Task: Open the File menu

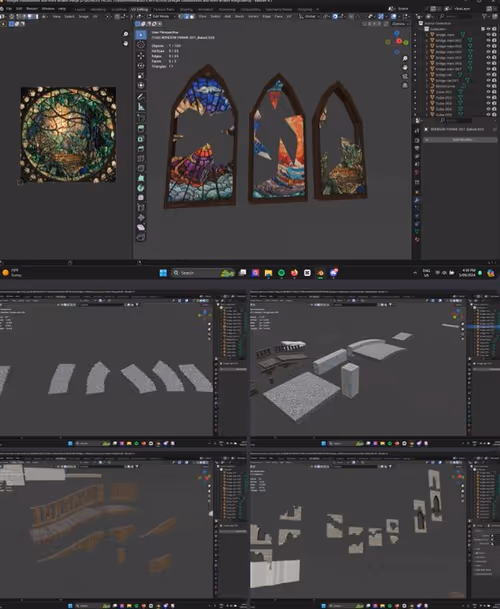Action: pyautogui.click(x=9, y=9)
